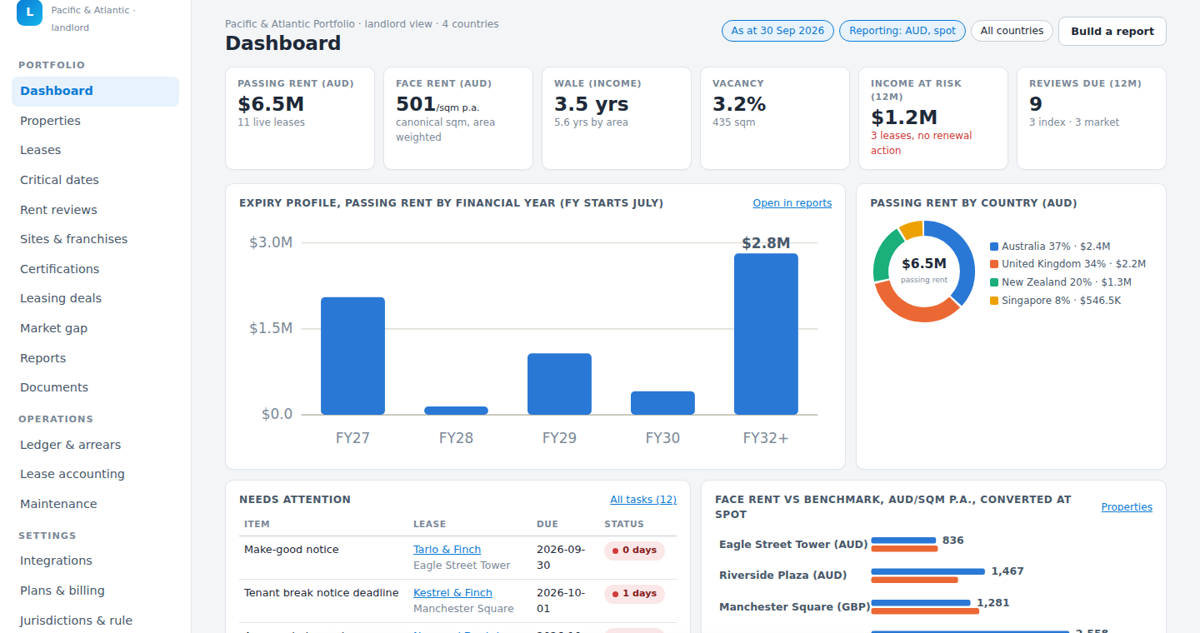Screen dimensions: 1200x633
Task: Click the blue L workspace logo
Action: (x=29, y=13)
